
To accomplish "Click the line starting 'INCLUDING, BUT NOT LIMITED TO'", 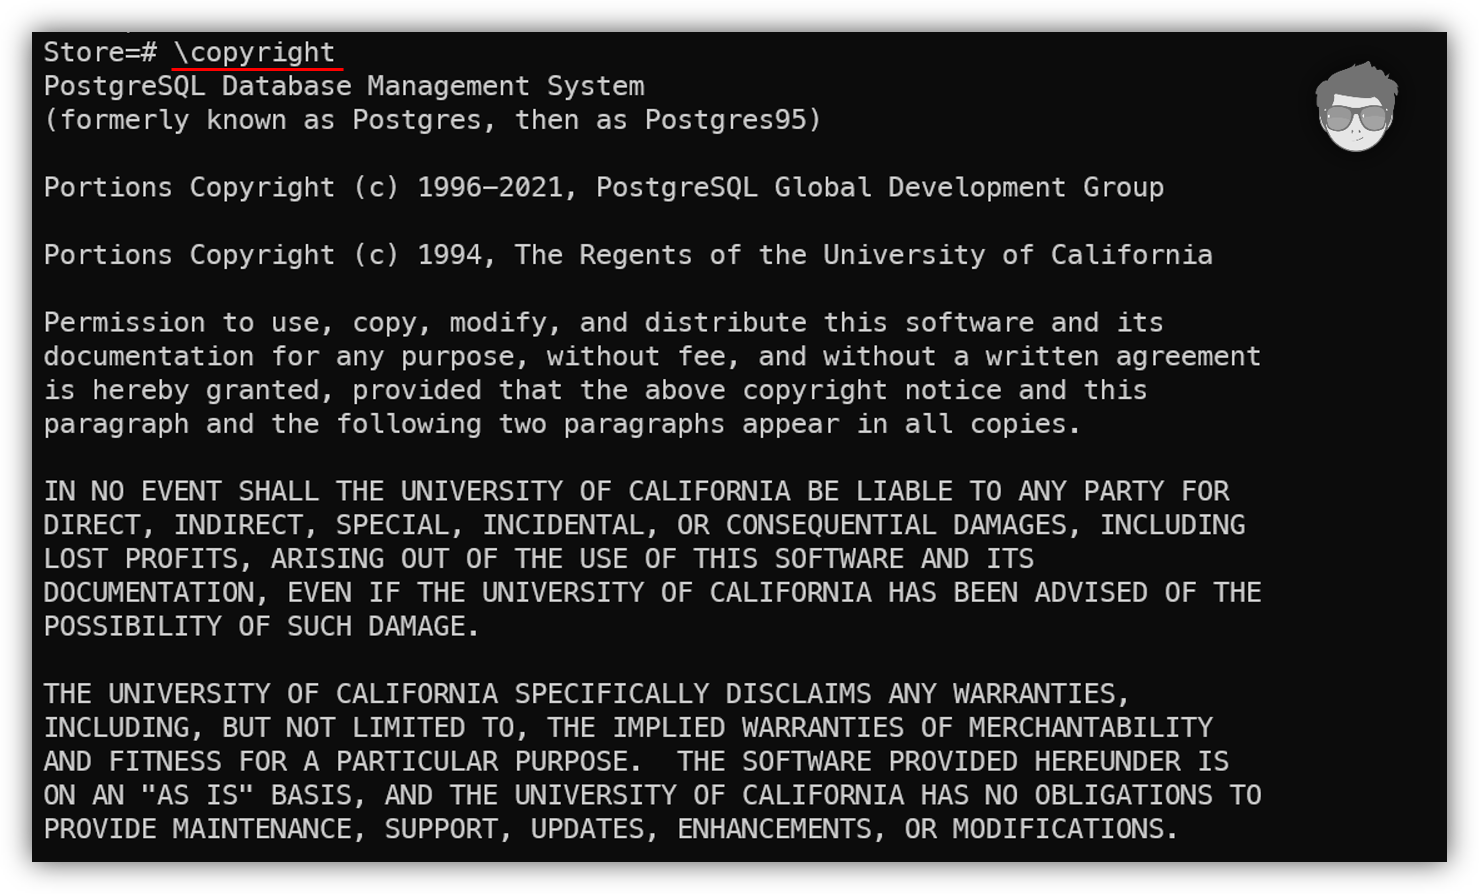I will (x=628, y=728).
